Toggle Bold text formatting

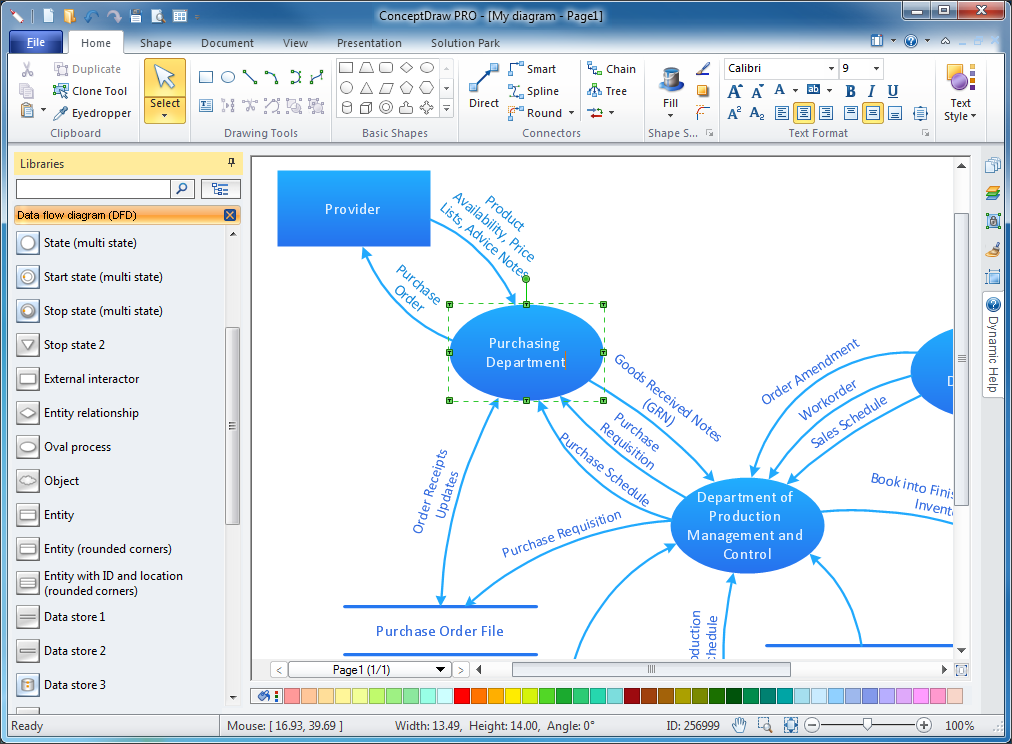(850, 91)
